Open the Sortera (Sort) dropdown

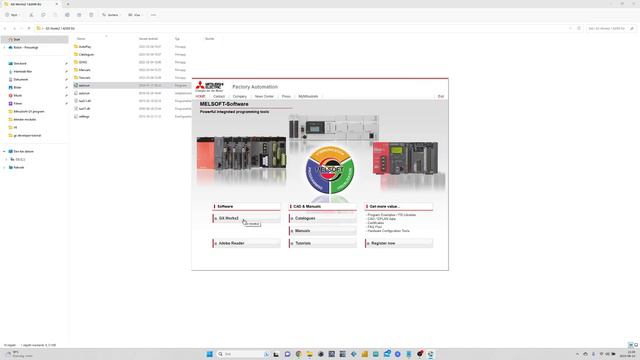tap(111, 15)
